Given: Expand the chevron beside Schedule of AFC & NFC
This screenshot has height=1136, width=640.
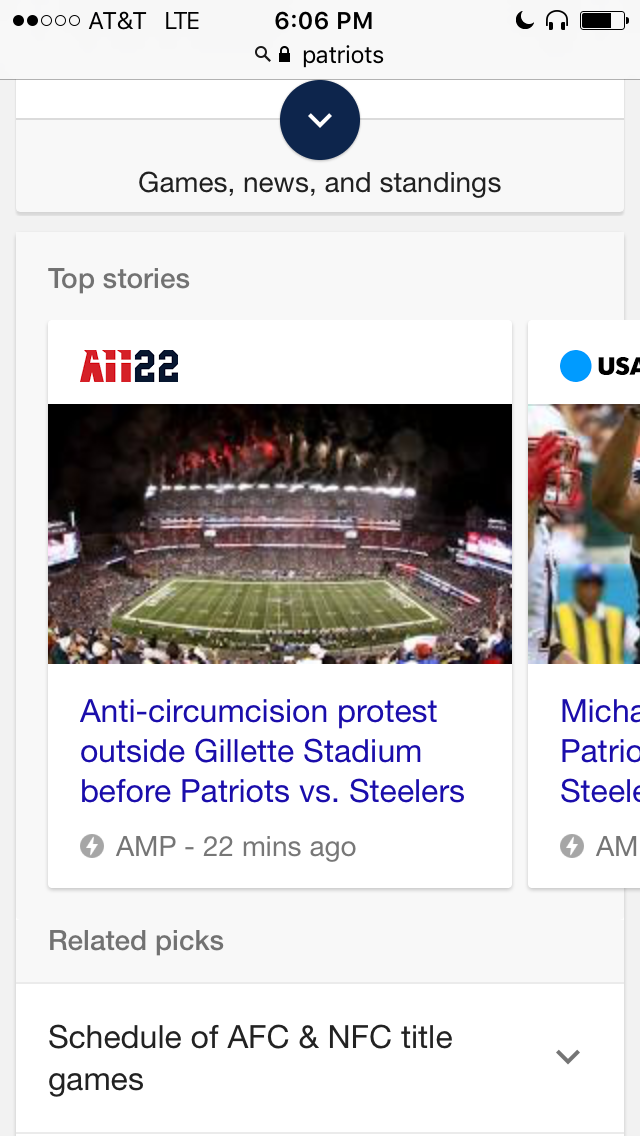Looking at the screenshot, I should click(x=568, y=1056).
